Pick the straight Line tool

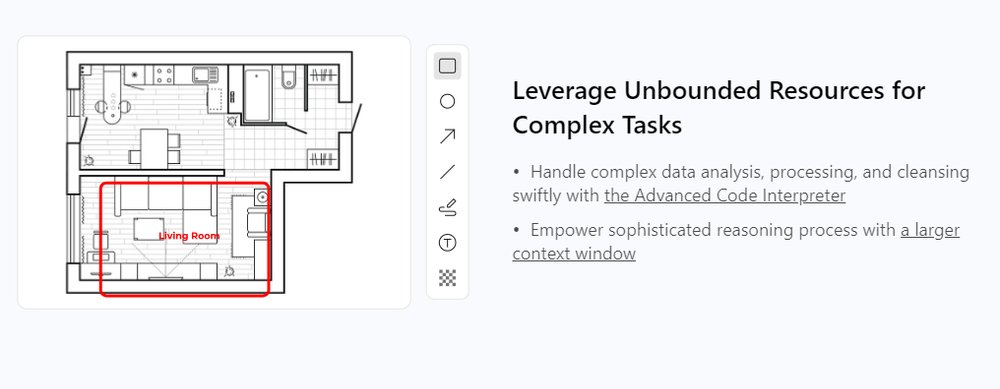448,172
